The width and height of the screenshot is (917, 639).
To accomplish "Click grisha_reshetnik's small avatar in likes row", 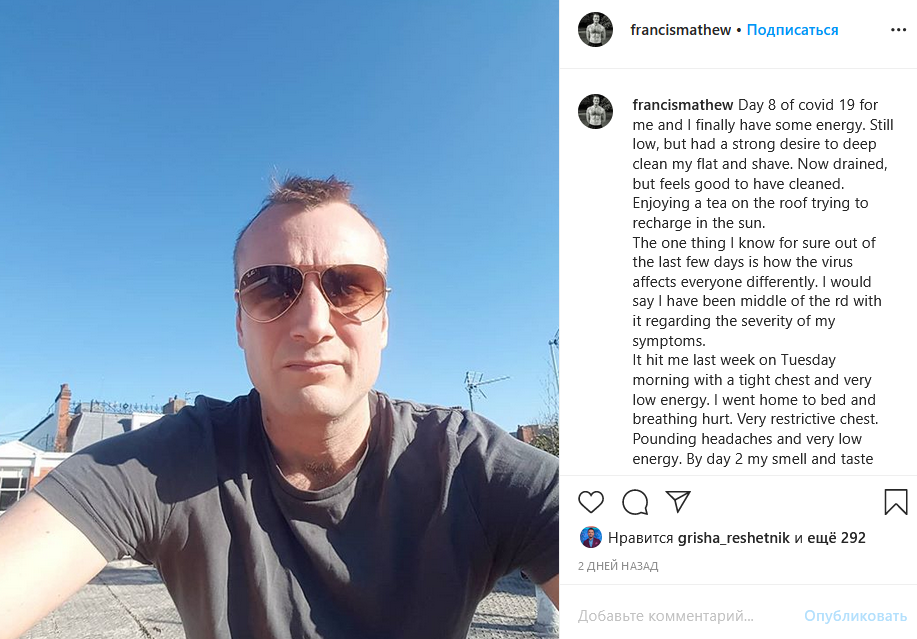I will [x=591, y=537].
